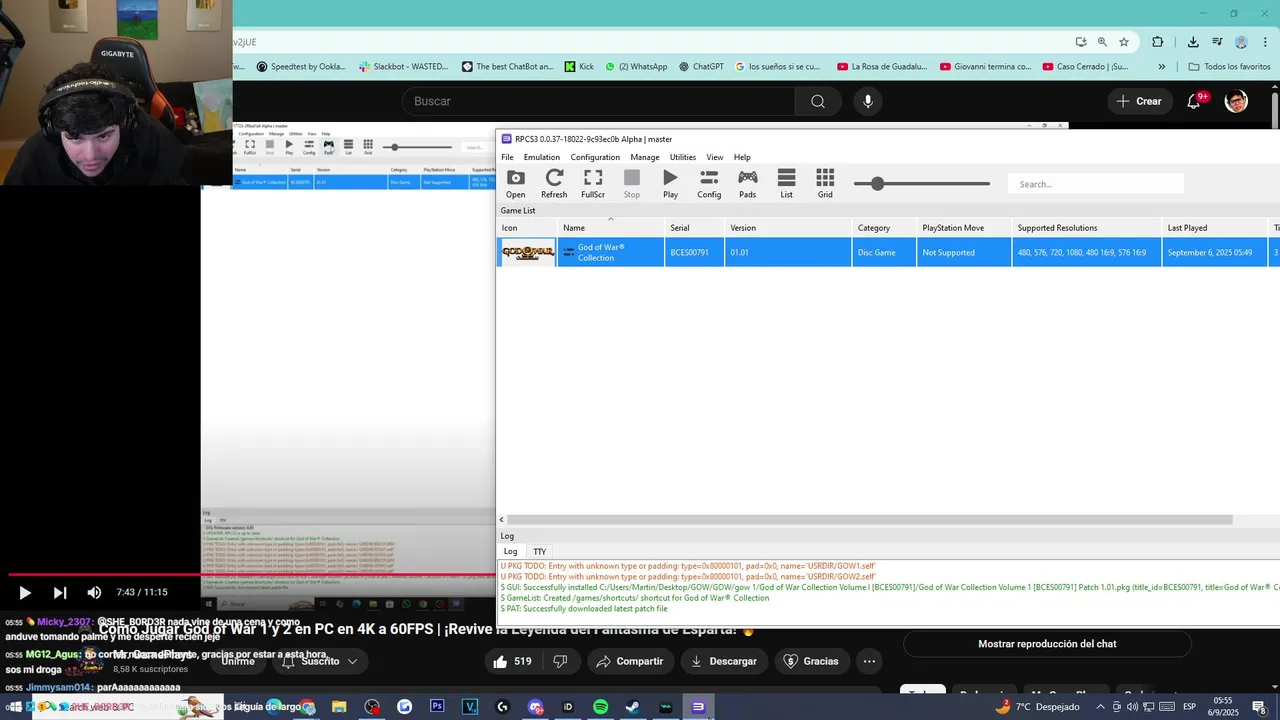Image resolution: width=1280 pixels, height=720 pixels.
Task: Click the YouTube search magnifier button
Action: [818, 101]
